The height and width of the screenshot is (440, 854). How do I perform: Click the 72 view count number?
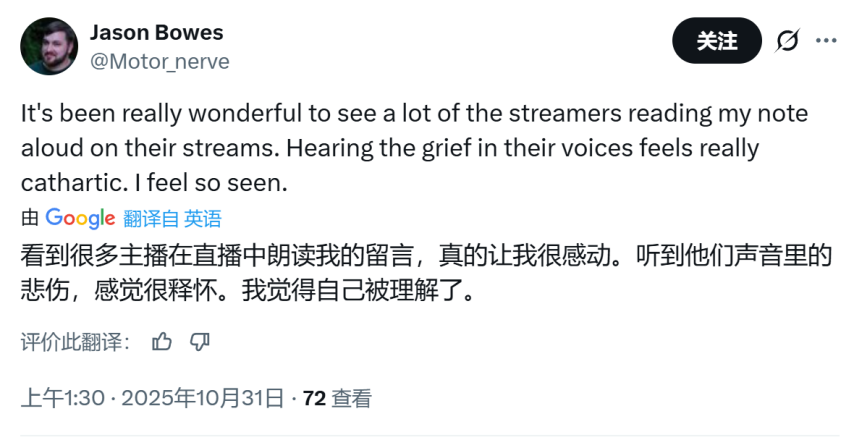(x=314, y=398)
